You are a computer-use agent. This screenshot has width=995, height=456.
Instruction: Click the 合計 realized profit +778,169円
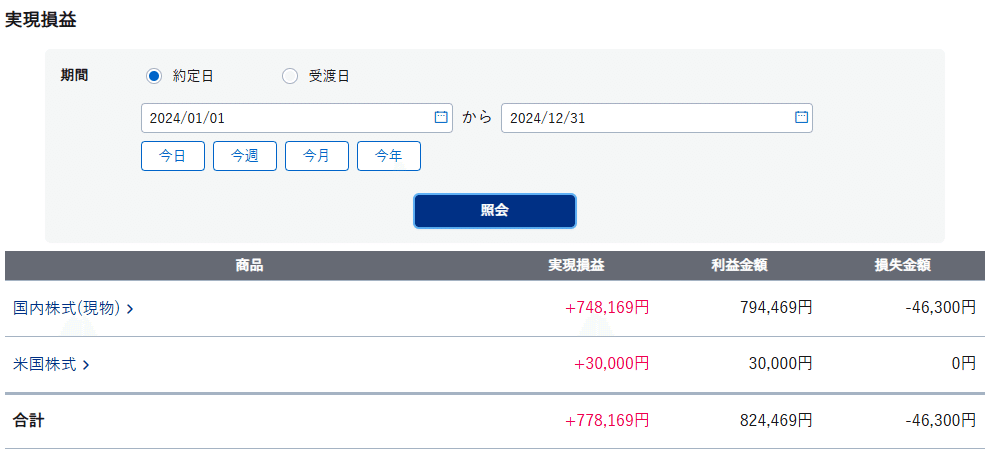607,420
